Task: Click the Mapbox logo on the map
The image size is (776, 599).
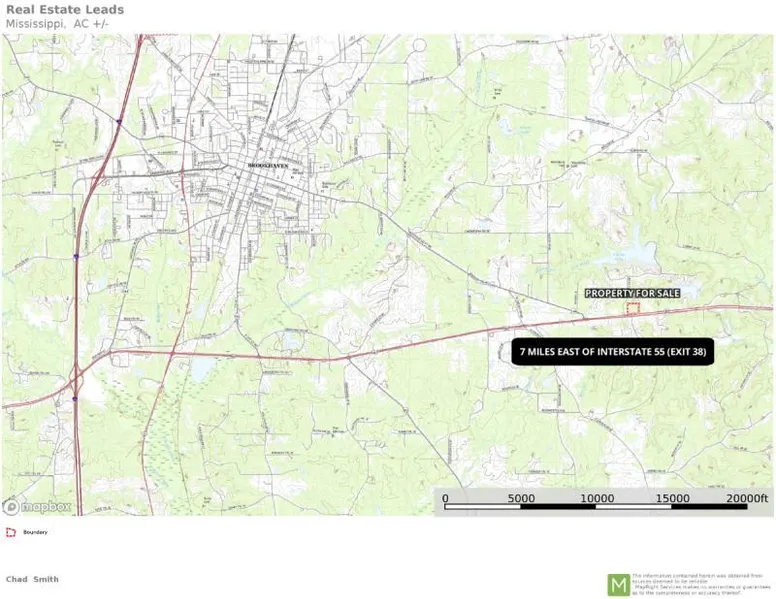Action: pos(38,506)
